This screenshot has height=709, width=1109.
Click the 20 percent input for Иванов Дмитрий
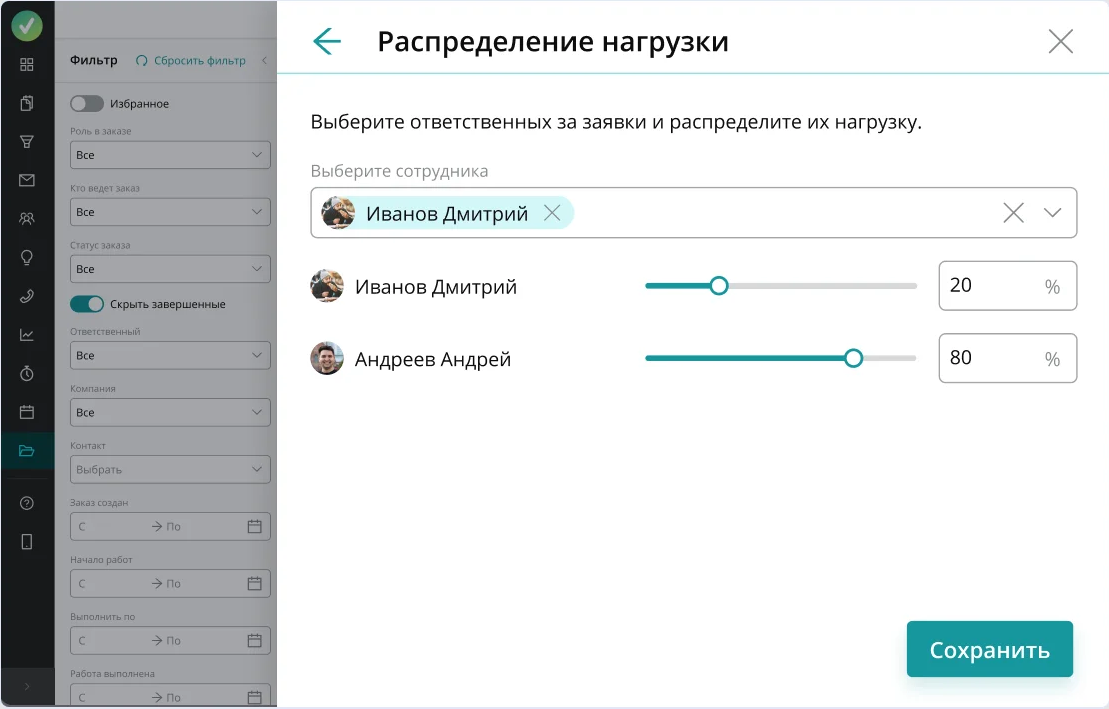[x=1007, y=286]
